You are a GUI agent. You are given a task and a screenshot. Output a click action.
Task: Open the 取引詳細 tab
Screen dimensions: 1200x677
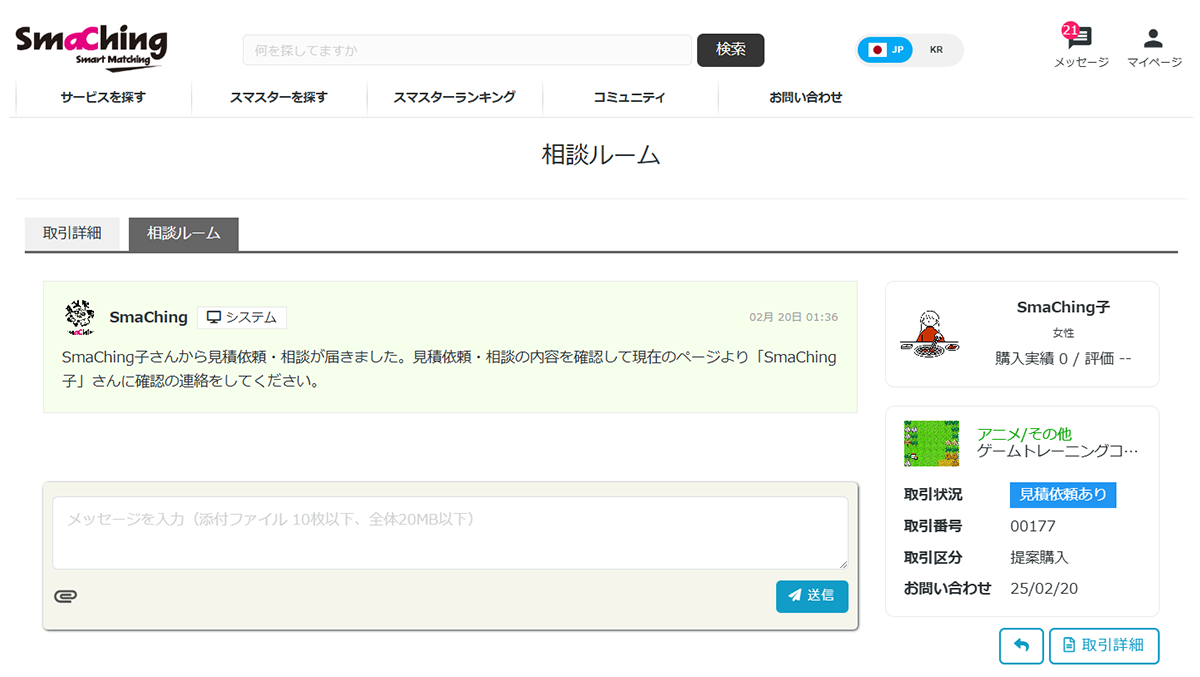pyautogui.click(x=72, y=233)
